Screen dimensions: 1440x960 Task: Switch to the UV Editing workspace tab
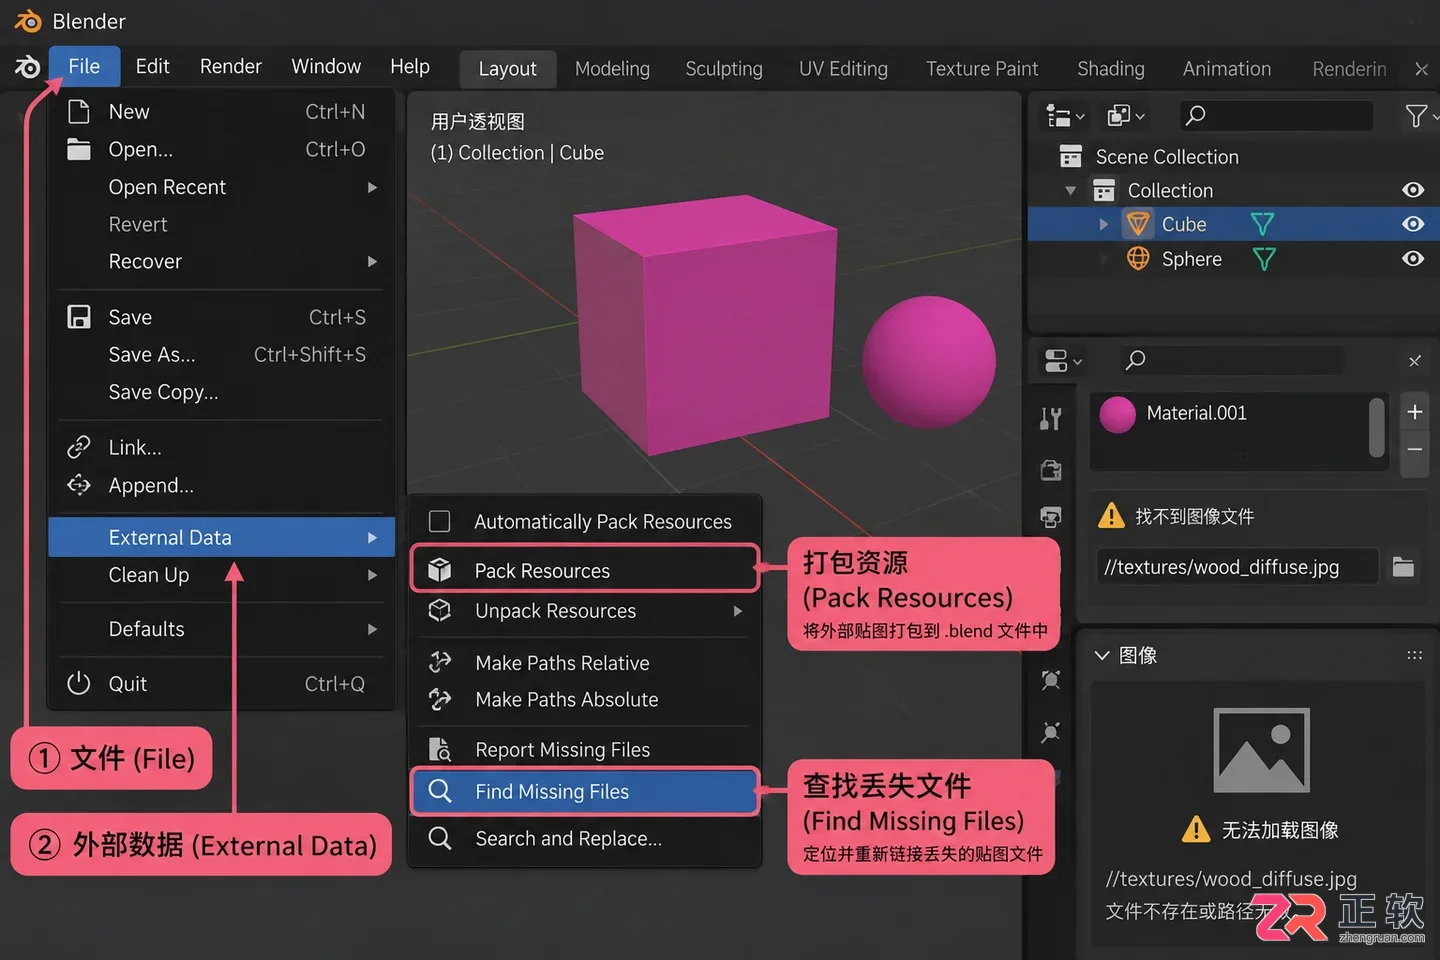pyautogui.click(x=843, y=69)
